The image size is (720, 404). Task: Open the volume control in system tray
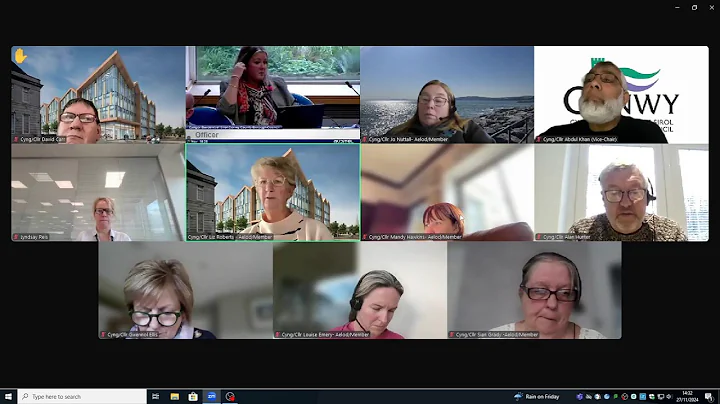coord(669,396)
